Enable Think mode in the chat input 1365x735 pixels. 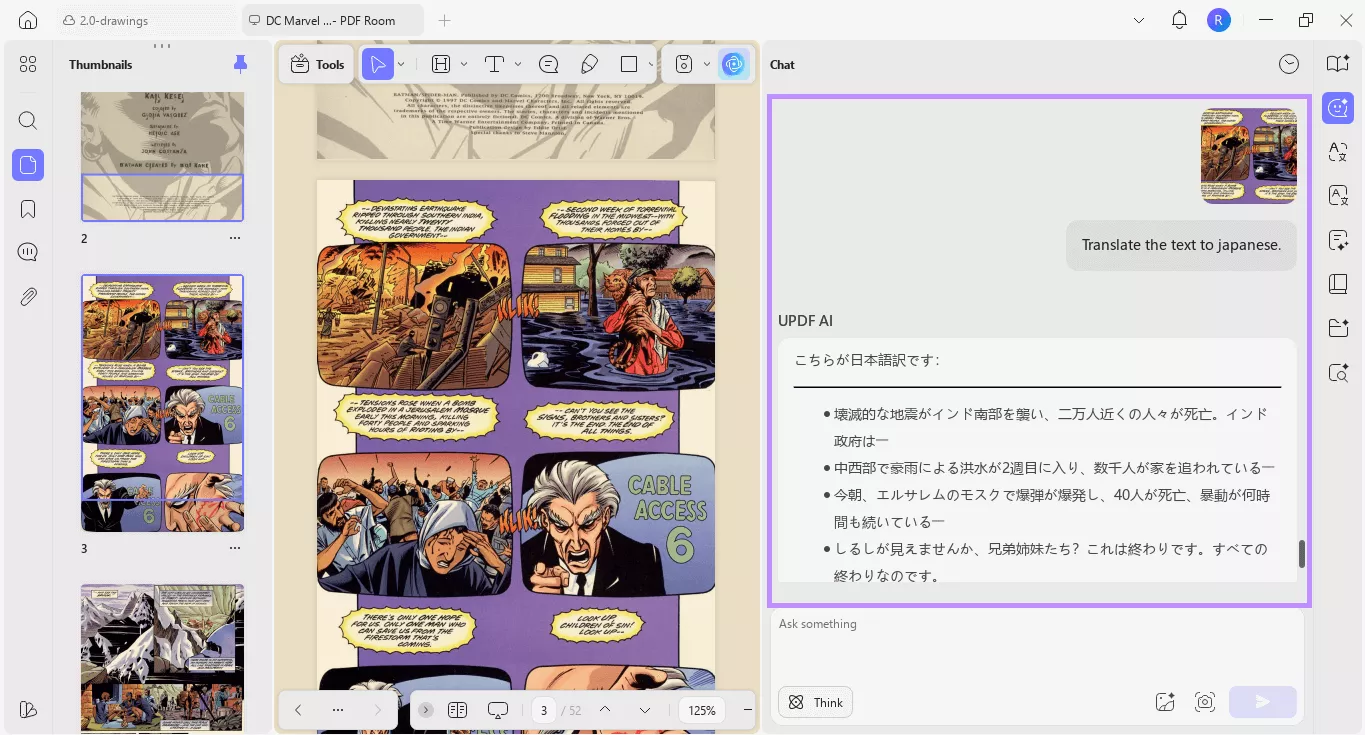click(815, 702)
